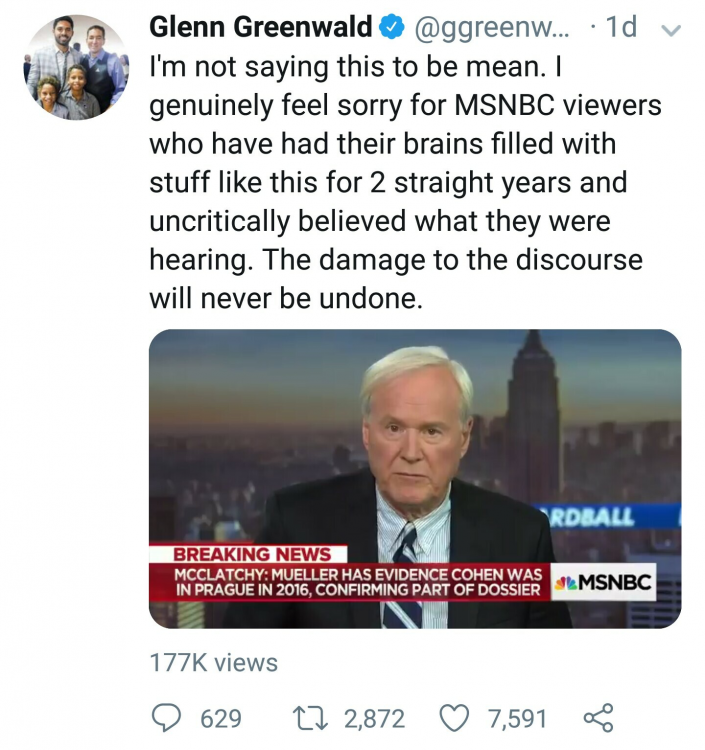Click the 177K views label
The height and width of the screenshot is (750, 705).
(213, 662)
